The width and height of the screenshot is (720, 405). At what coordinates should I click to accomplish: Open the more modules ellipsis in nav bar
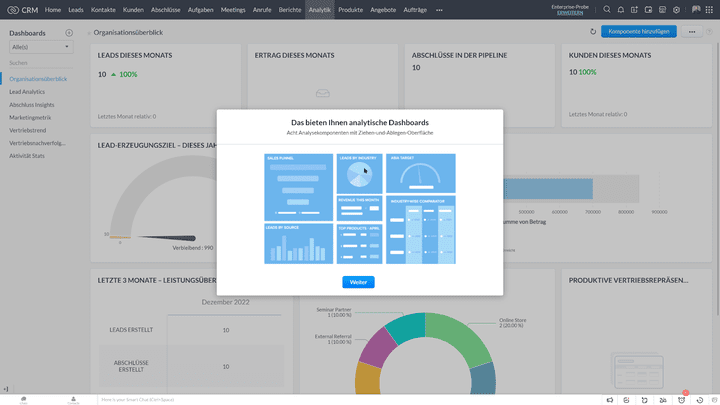(439, 10)
